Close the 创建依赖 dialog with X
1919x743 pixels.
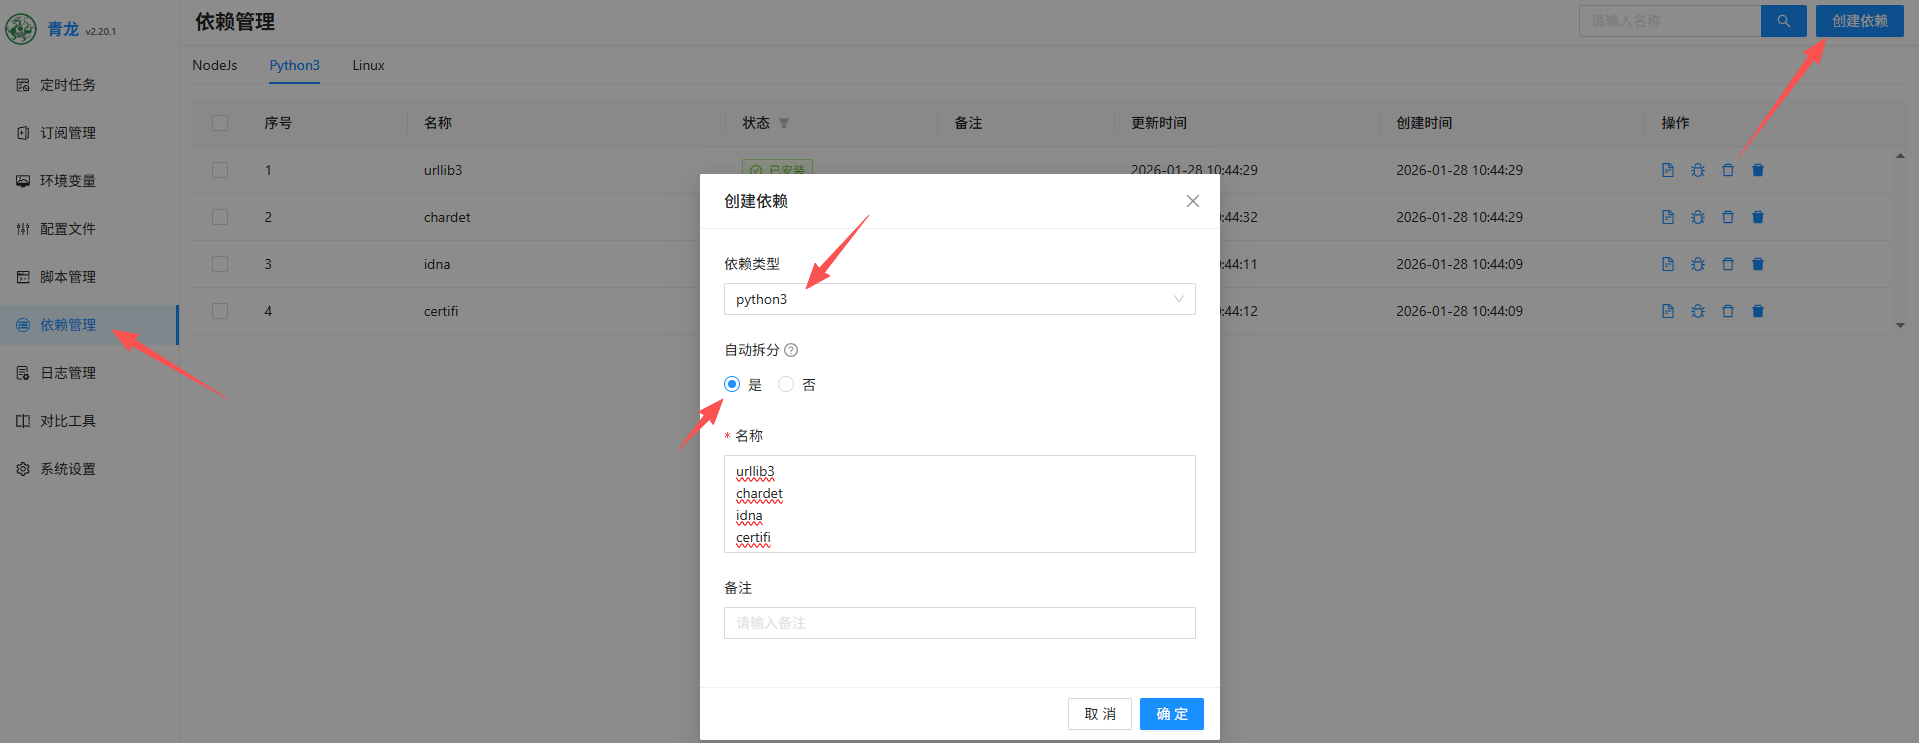pos(1192,201)
